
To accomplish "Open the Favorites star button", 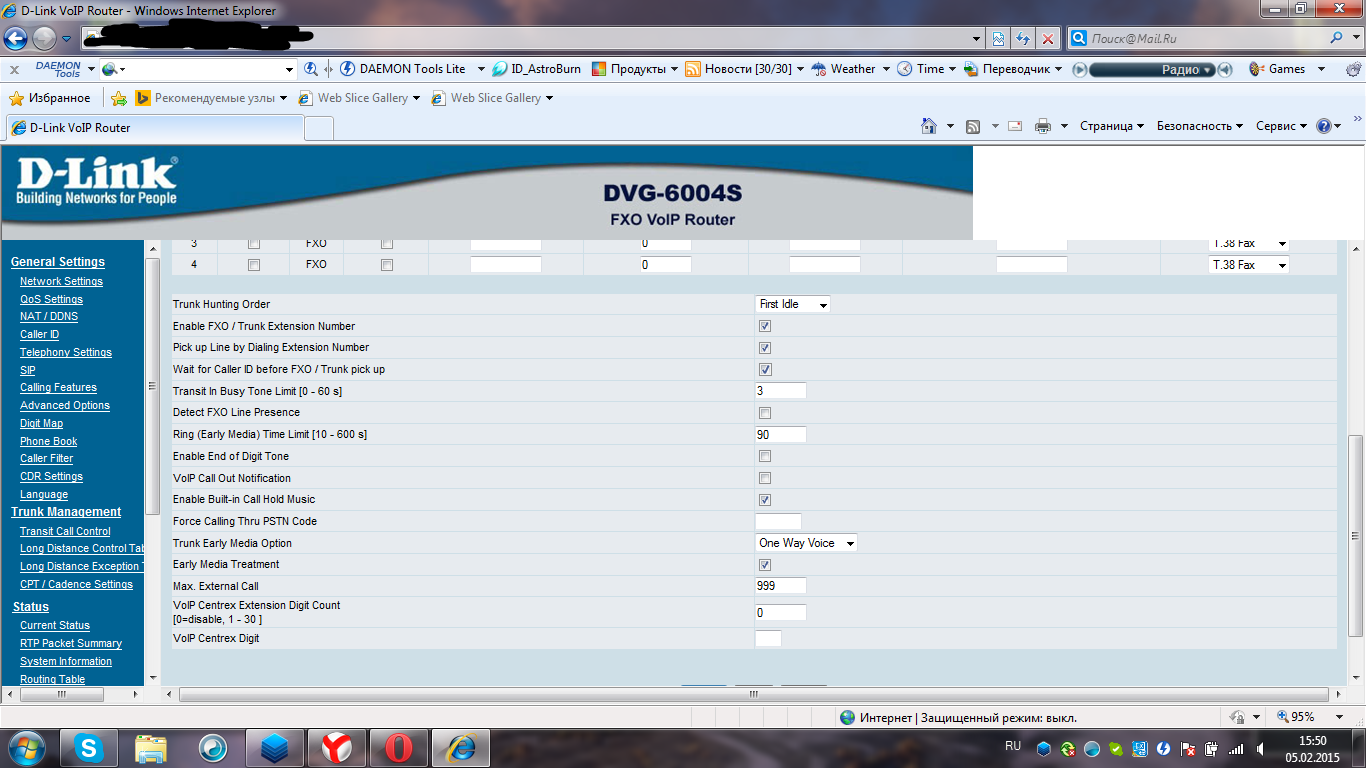I will [50, 98].
